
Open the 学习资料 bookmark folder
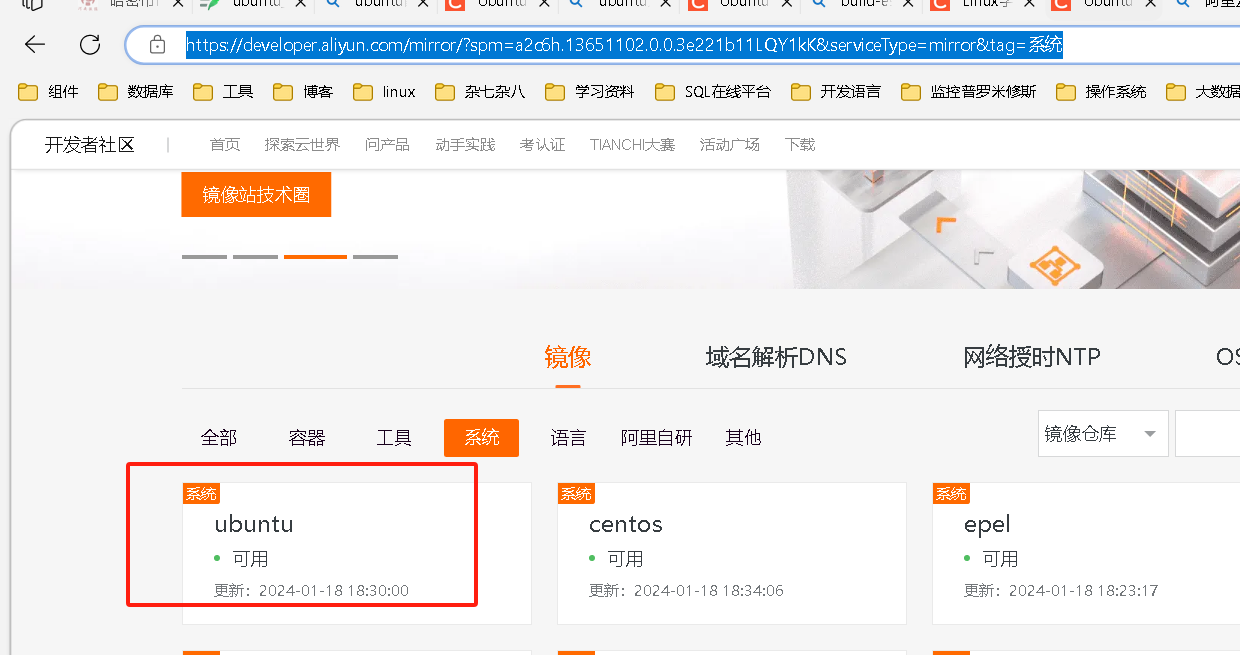[x=590, y=92]
